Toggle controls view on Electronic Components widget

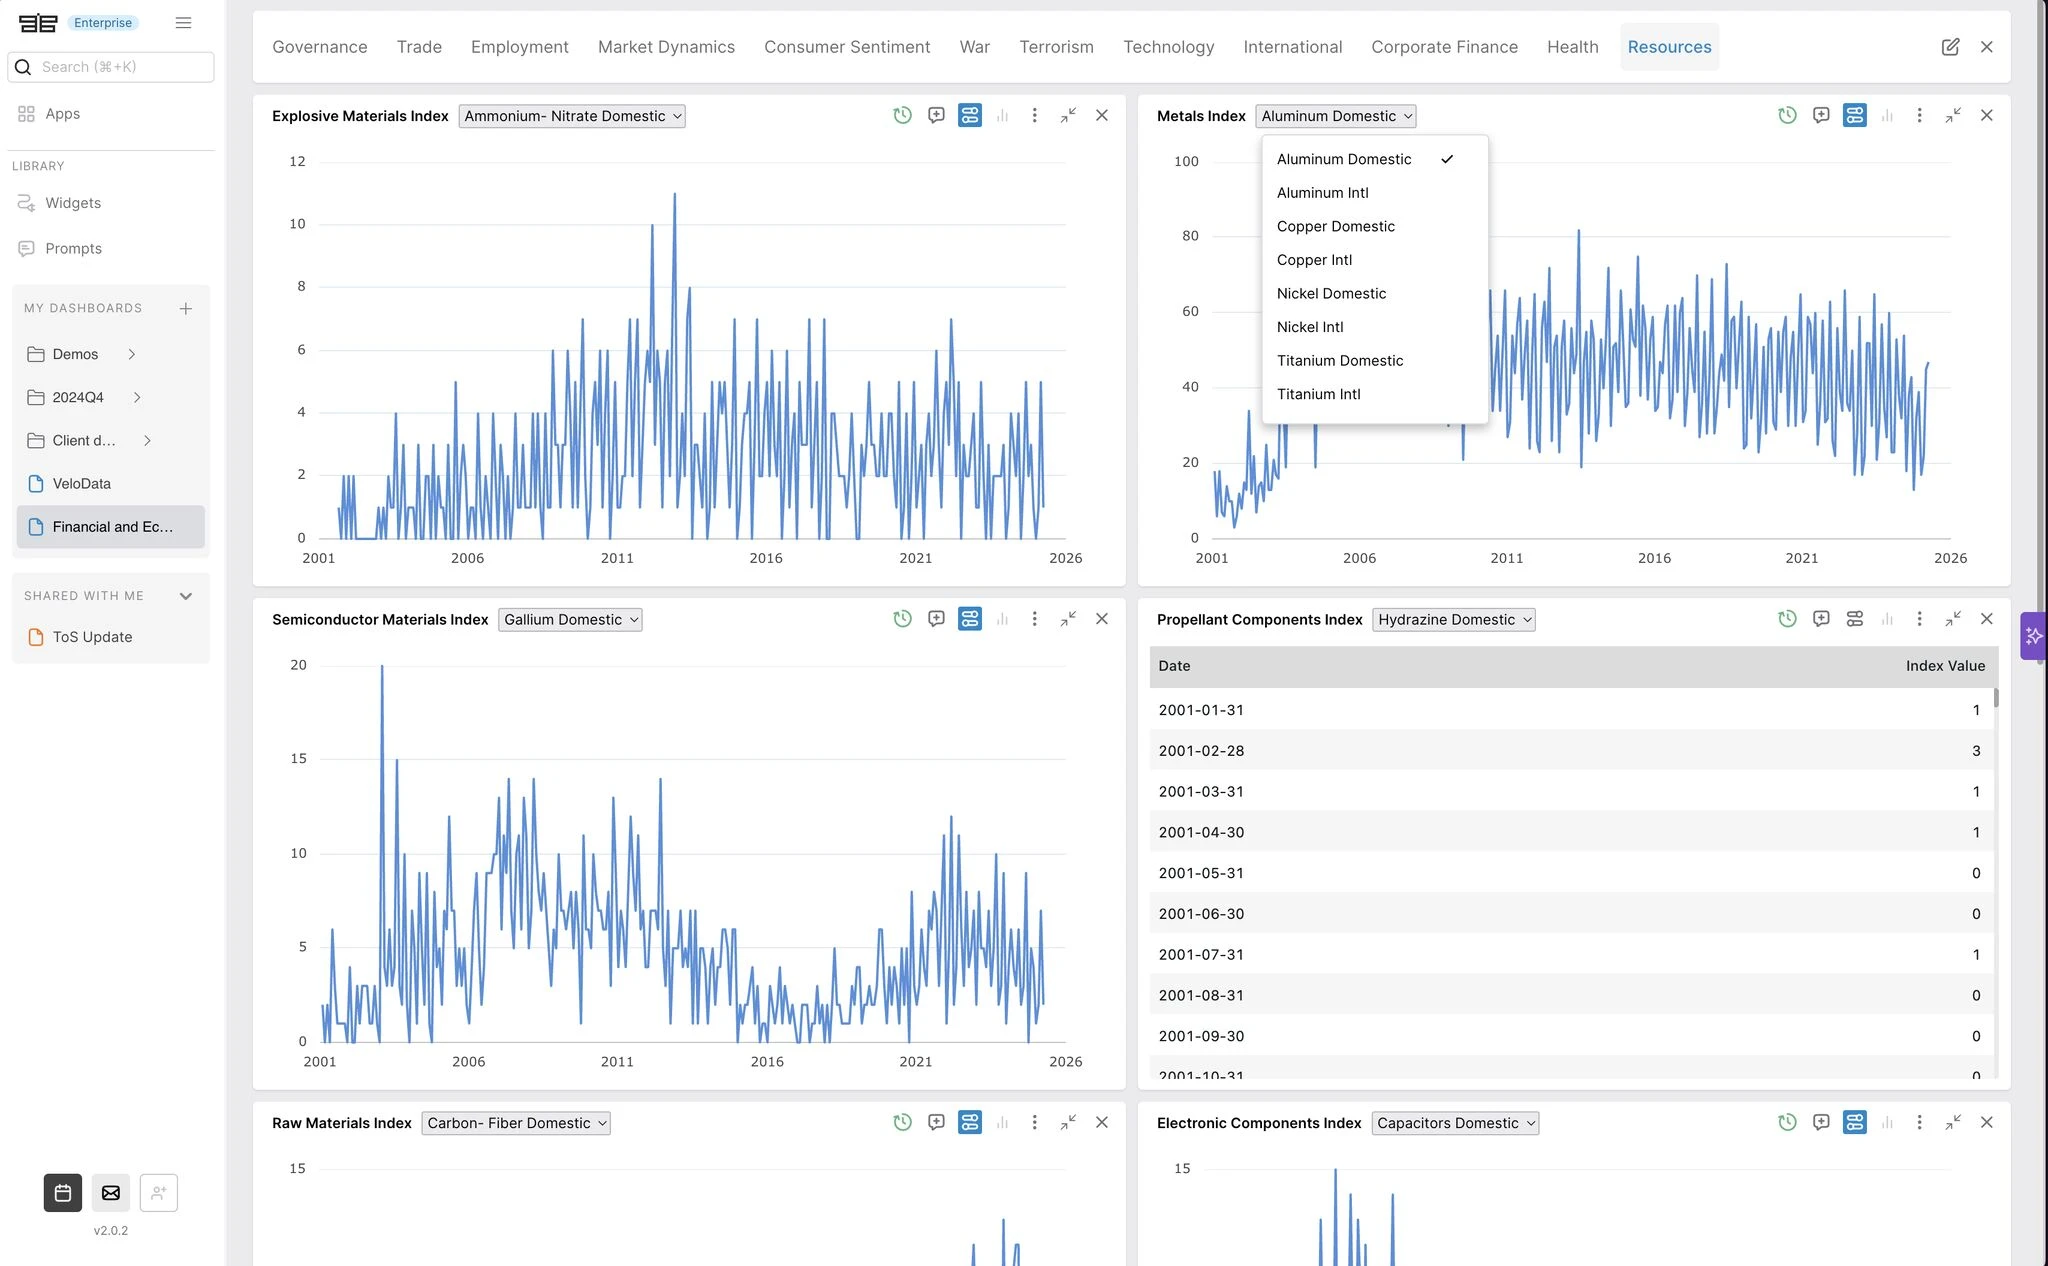point(1854,1122)
